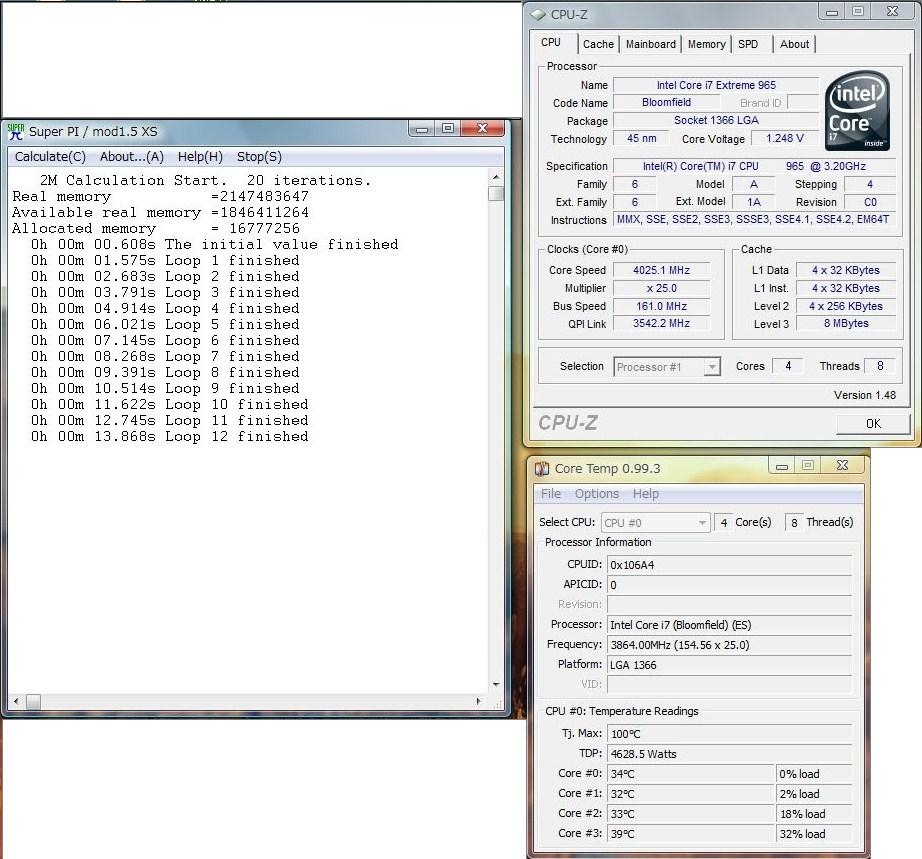Open the SPD tab in CPU-Z

click(x=748, y=44)
